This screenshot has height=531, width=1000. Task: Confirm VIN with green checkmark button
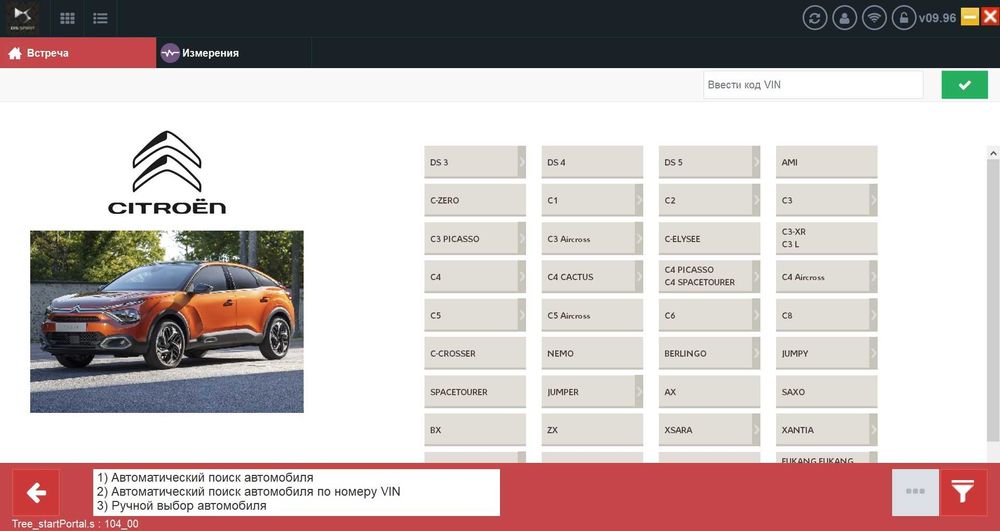click(964, 85)
